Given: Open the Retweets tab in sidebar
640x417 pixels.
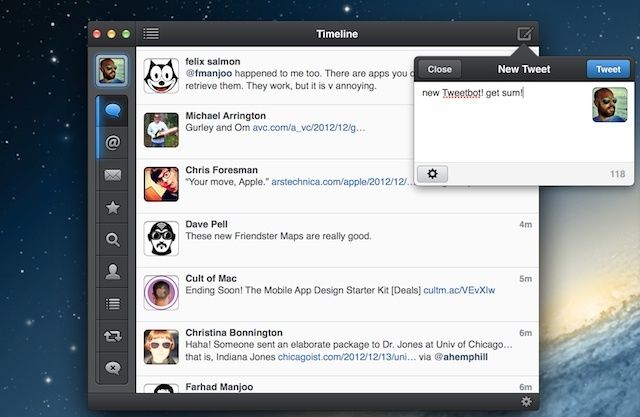Looking at the screenshot, I should [x=113, y=336].
